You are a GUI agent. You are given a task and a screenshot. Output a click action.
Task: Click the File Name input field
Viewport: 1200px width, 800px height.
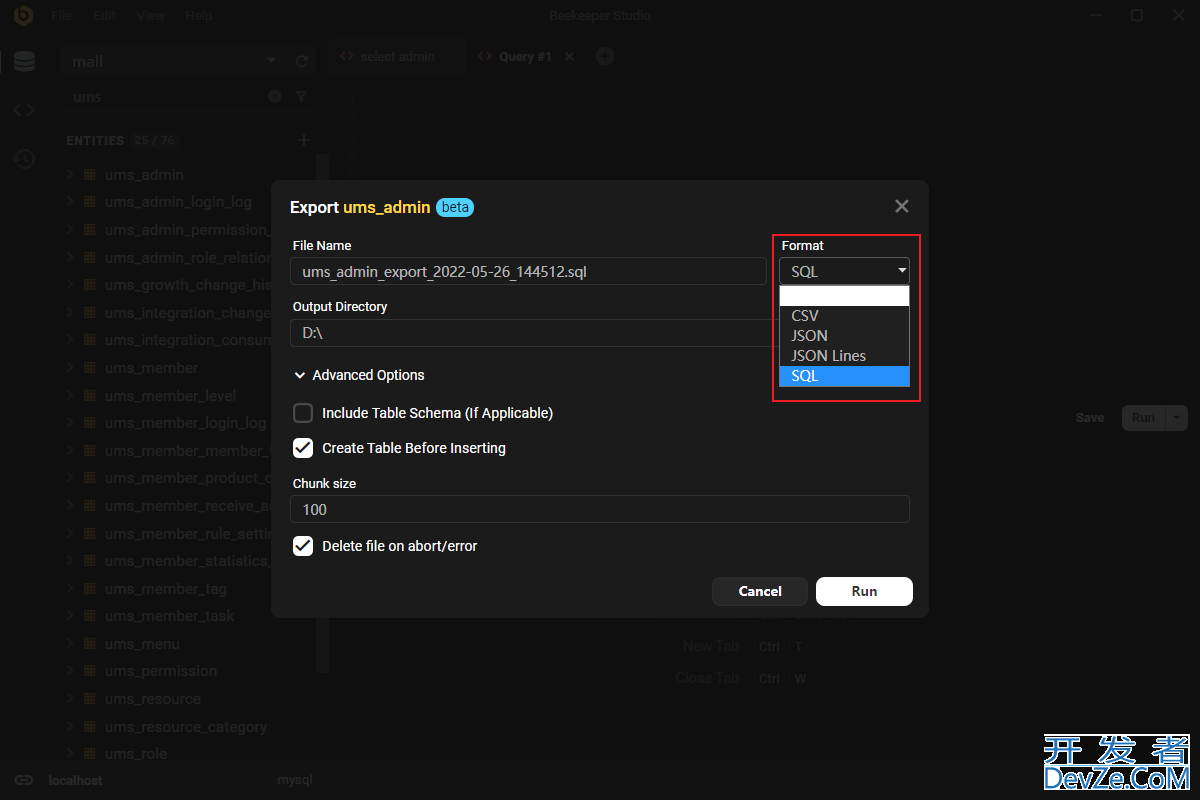click(529, 271)
